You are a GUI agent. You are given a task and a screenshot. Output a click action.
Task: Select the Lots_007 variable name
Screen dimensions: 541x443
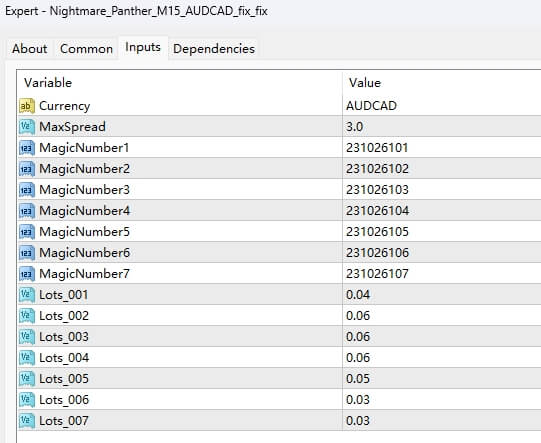[x=64, y=421]
